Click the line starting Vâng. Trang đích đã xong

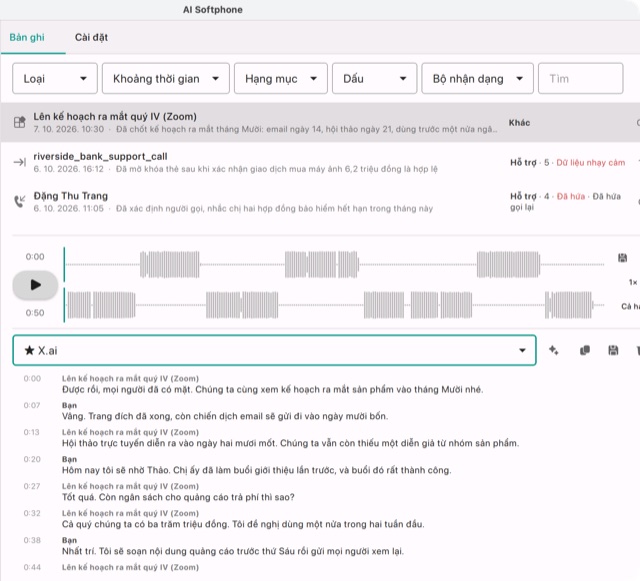coord(225,416)
